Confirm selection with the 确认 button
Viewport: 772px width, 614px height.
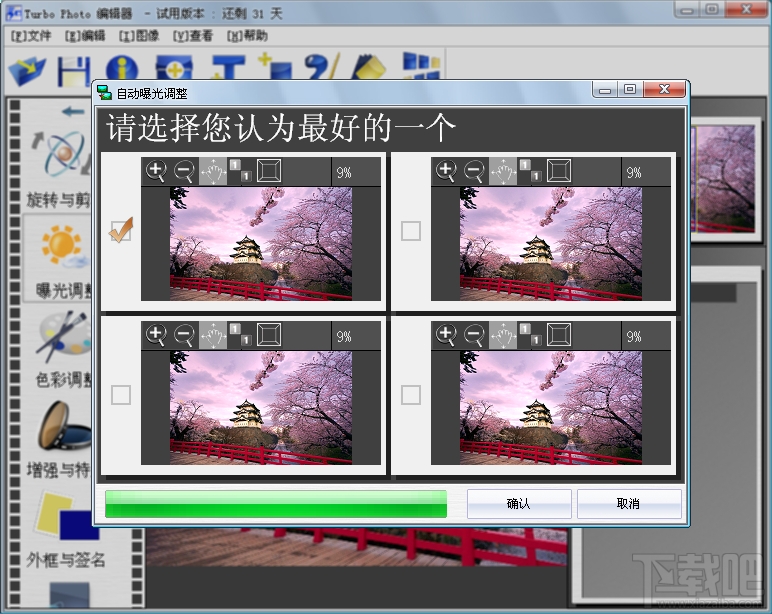[x=519, y=503]
